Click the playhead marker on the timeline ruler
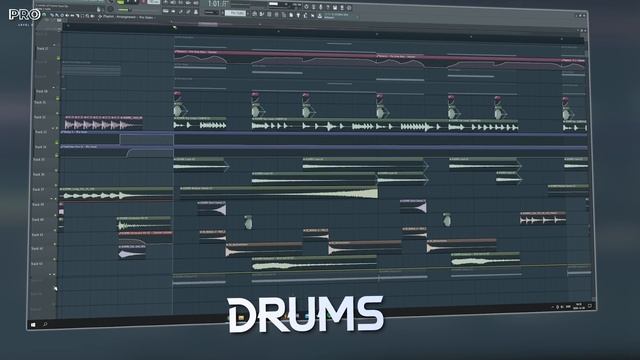This screenshot has width=640, height=360. tap(175, 27)
